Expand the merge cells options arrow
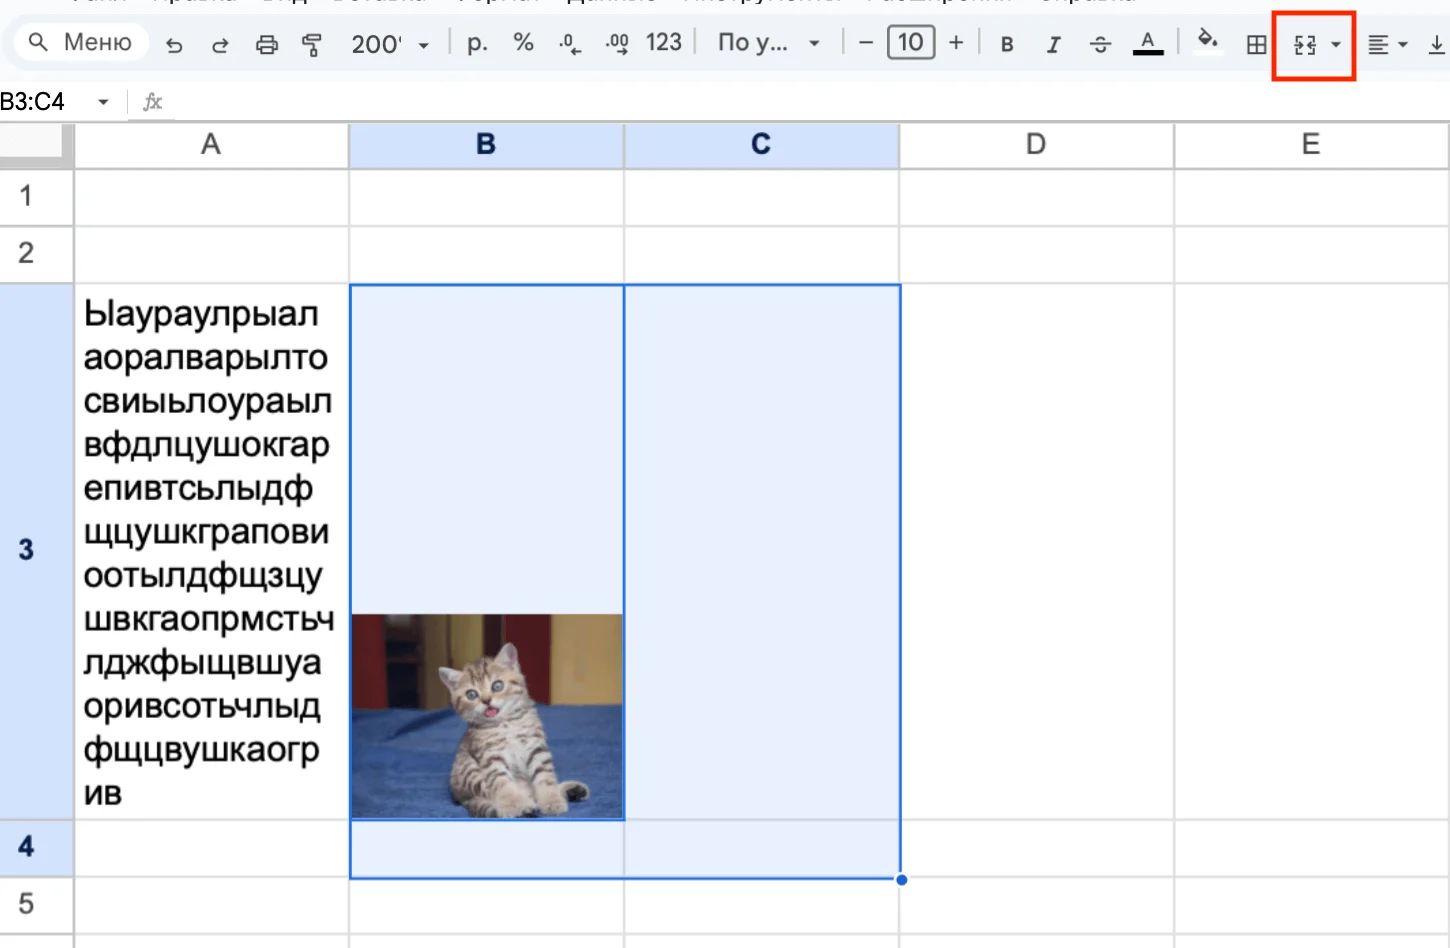 pos(1336,44)
